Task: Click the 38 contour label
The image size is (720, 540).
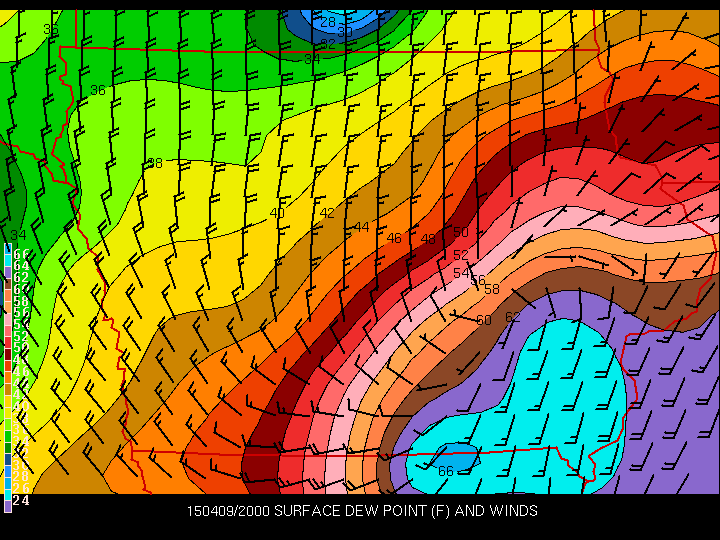Action: 155,163
